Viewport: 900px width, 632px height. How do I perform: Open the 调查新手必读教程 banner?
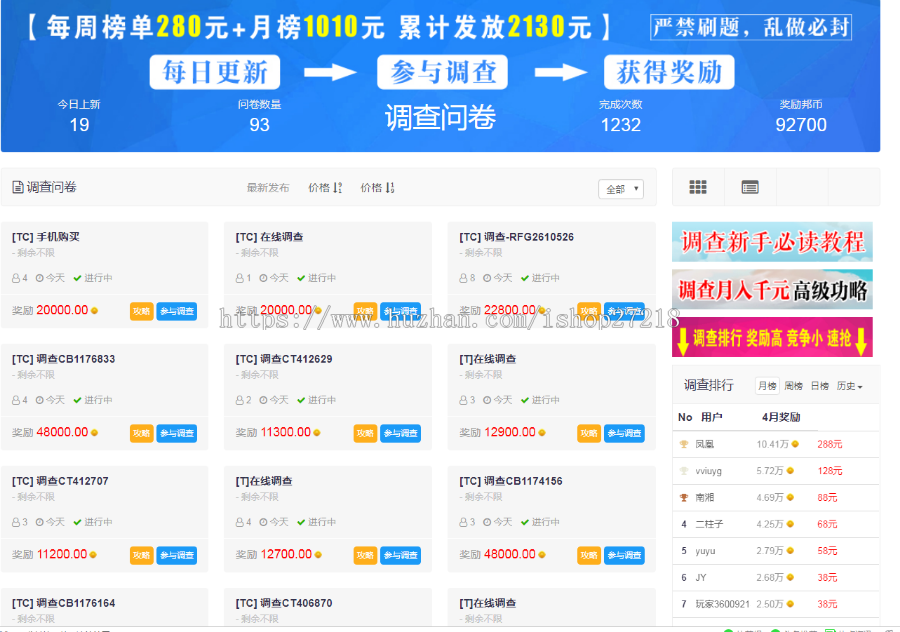click(x=772, y=242)
